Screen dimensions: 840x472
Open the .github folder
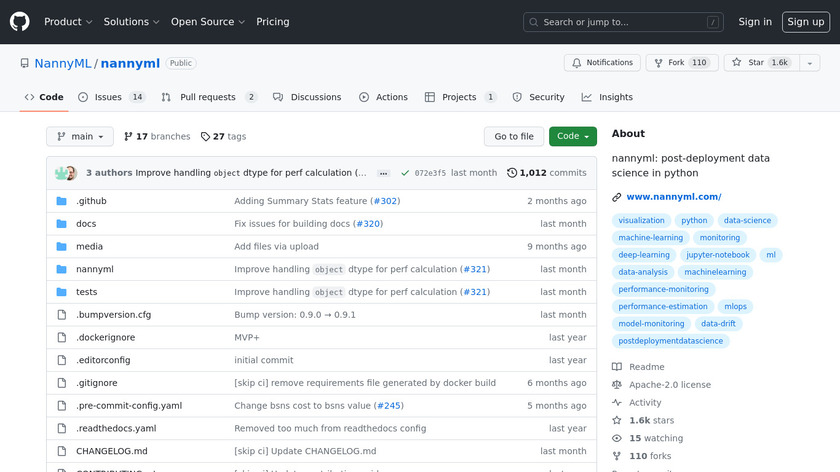point(91,201)
